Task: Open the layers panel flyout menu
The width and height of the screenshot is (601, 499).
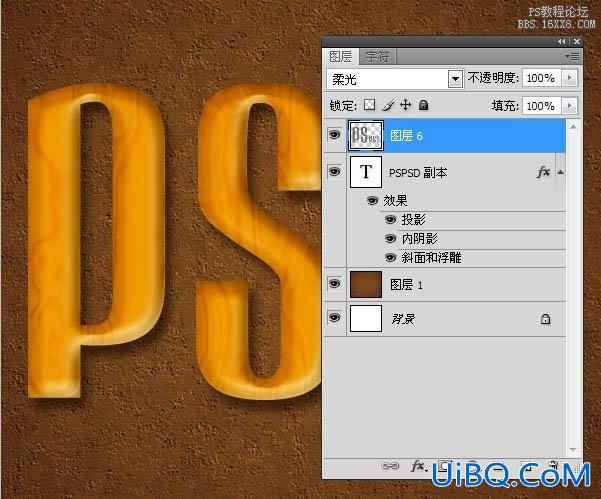Action: (572, 57)
